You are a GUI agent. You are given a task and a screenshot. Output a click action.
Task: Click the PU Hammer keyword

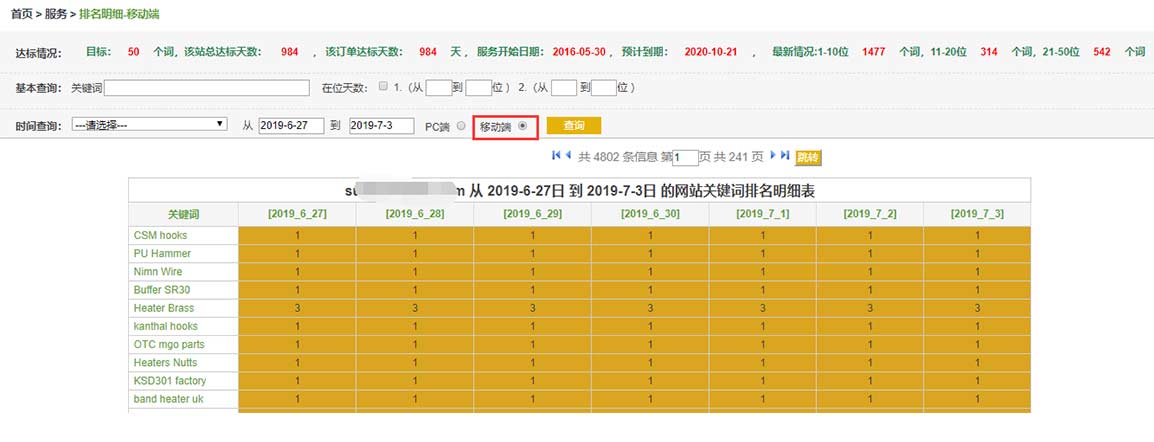(162, 254)
